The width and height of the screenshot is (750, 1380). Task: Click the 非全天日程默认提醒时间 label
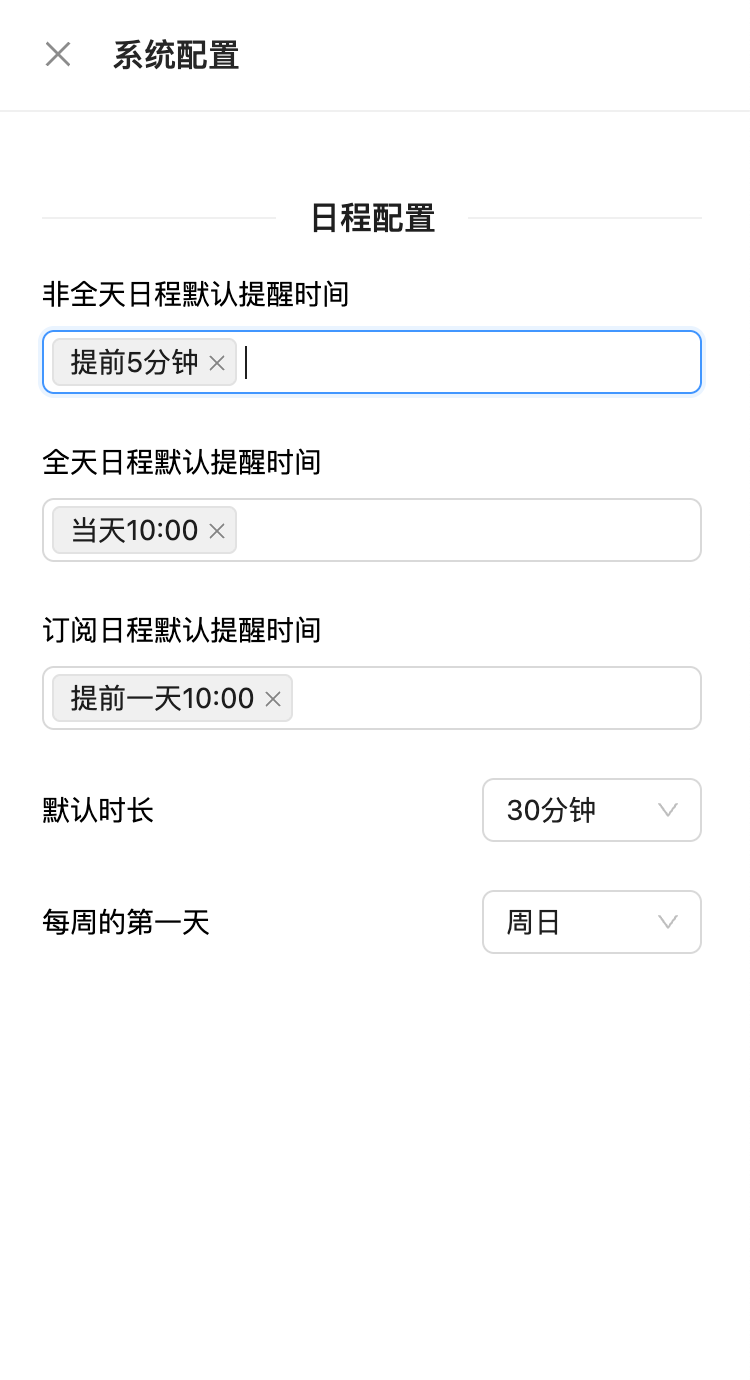pos(195,294)
